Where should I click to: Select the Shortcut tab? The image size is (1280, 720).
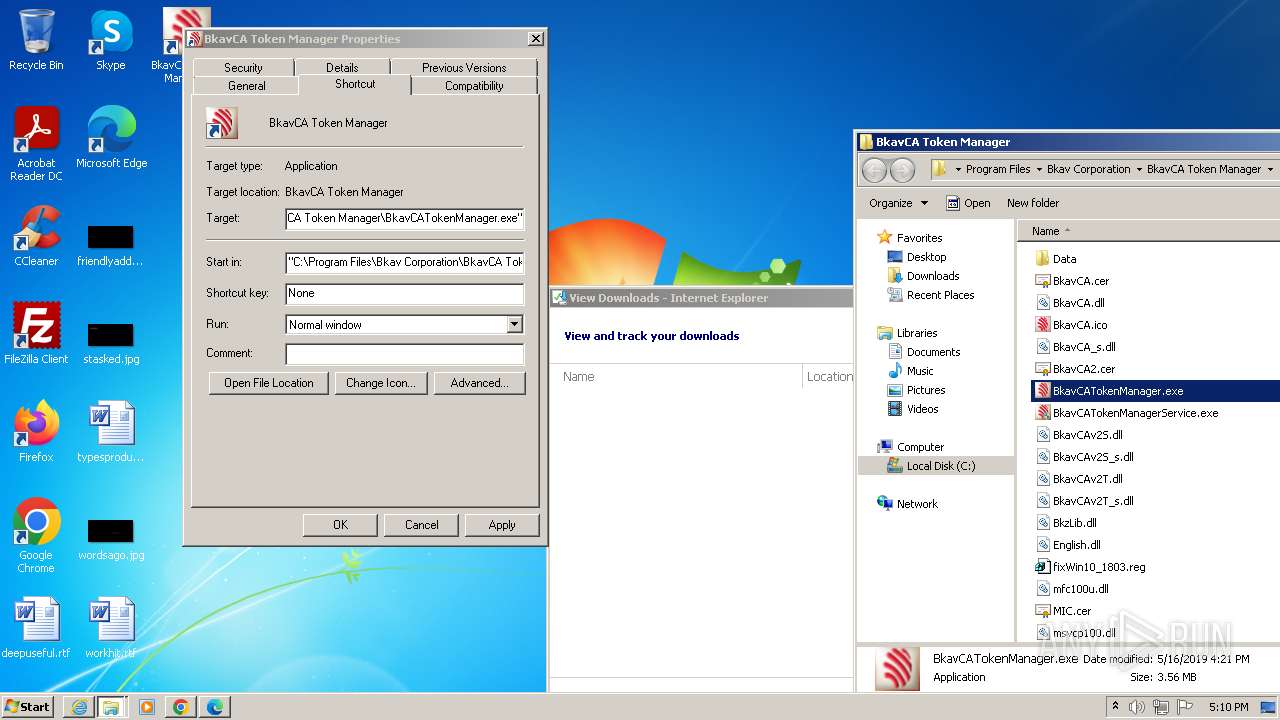[355, 85]
